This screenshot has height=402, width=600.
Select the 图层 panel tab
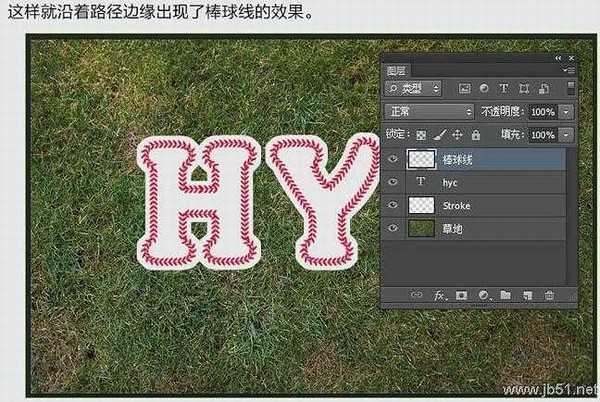coord(397,70)
